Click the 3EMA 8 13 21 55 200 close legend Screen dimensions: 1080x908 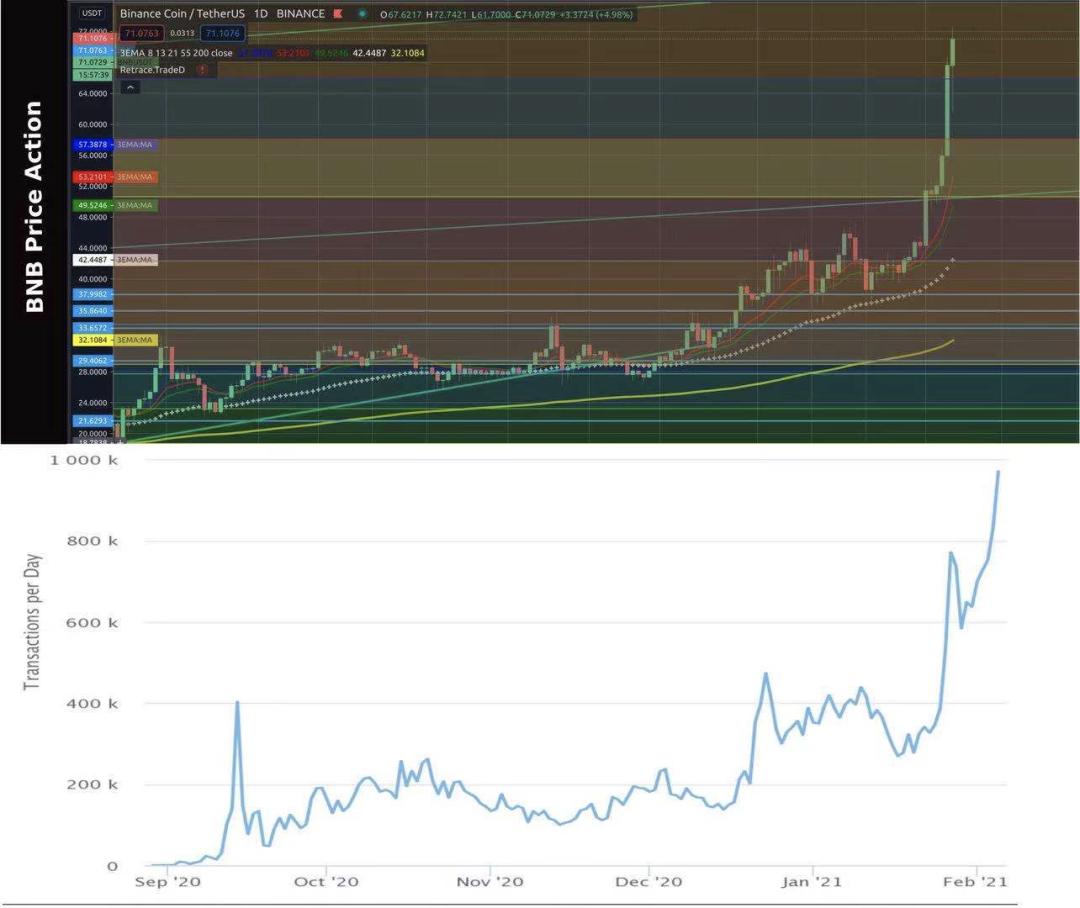[x=176, y=53]
